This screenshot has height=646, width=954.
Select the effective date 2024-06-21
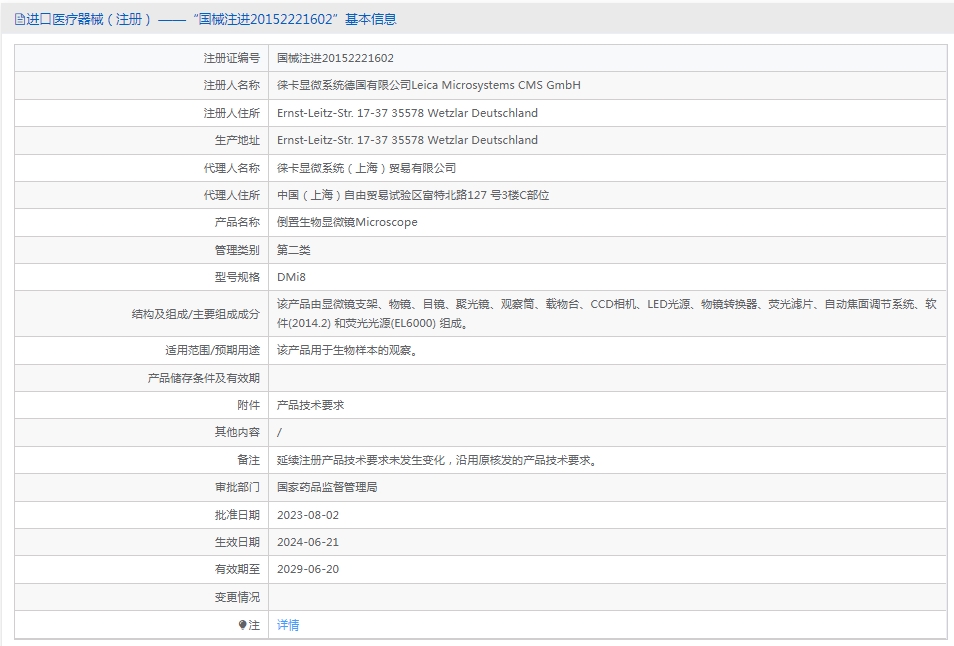tap(308, 542)
